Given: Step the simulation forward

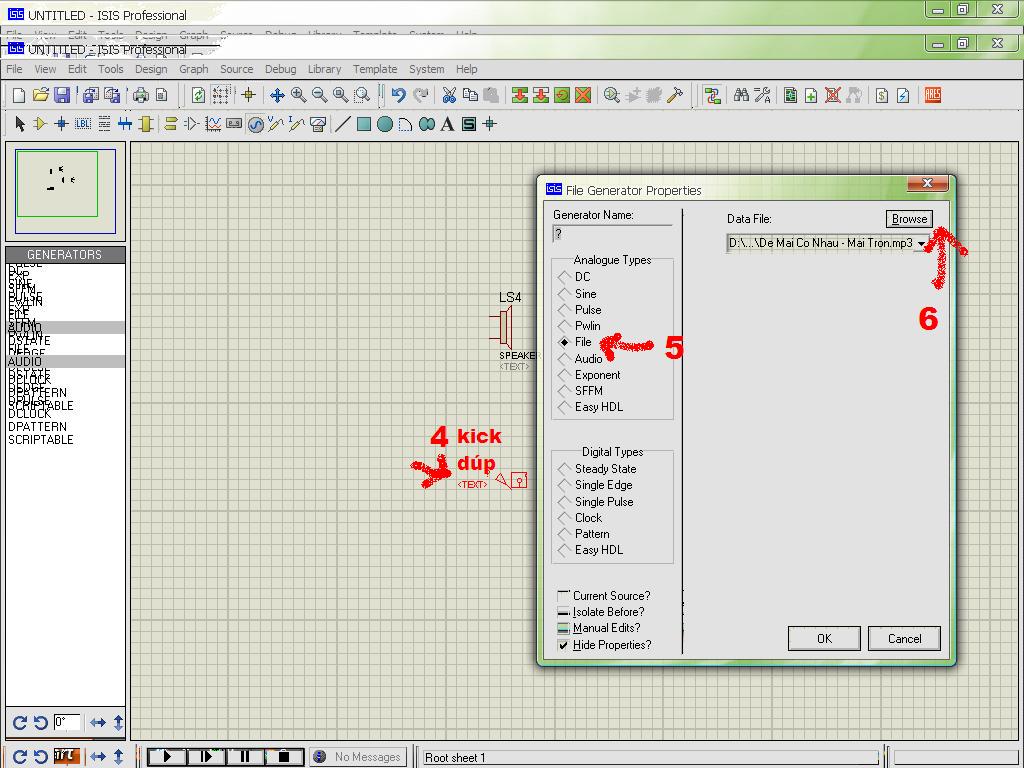Looking at the screenshot, I should click(206, 757).
